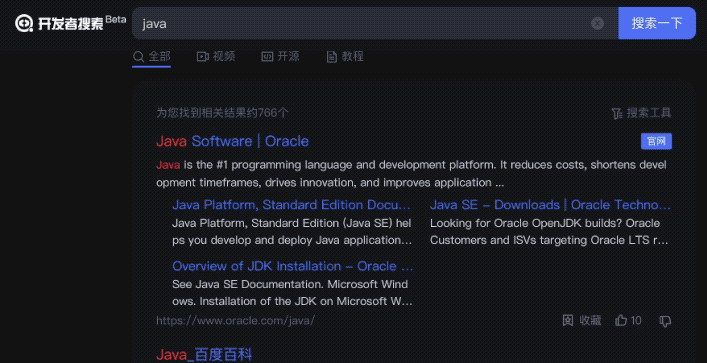This screenshot has height=363, width=707.
Task: Switch to the 视频 tab
Action: click(x=216, y=57)
